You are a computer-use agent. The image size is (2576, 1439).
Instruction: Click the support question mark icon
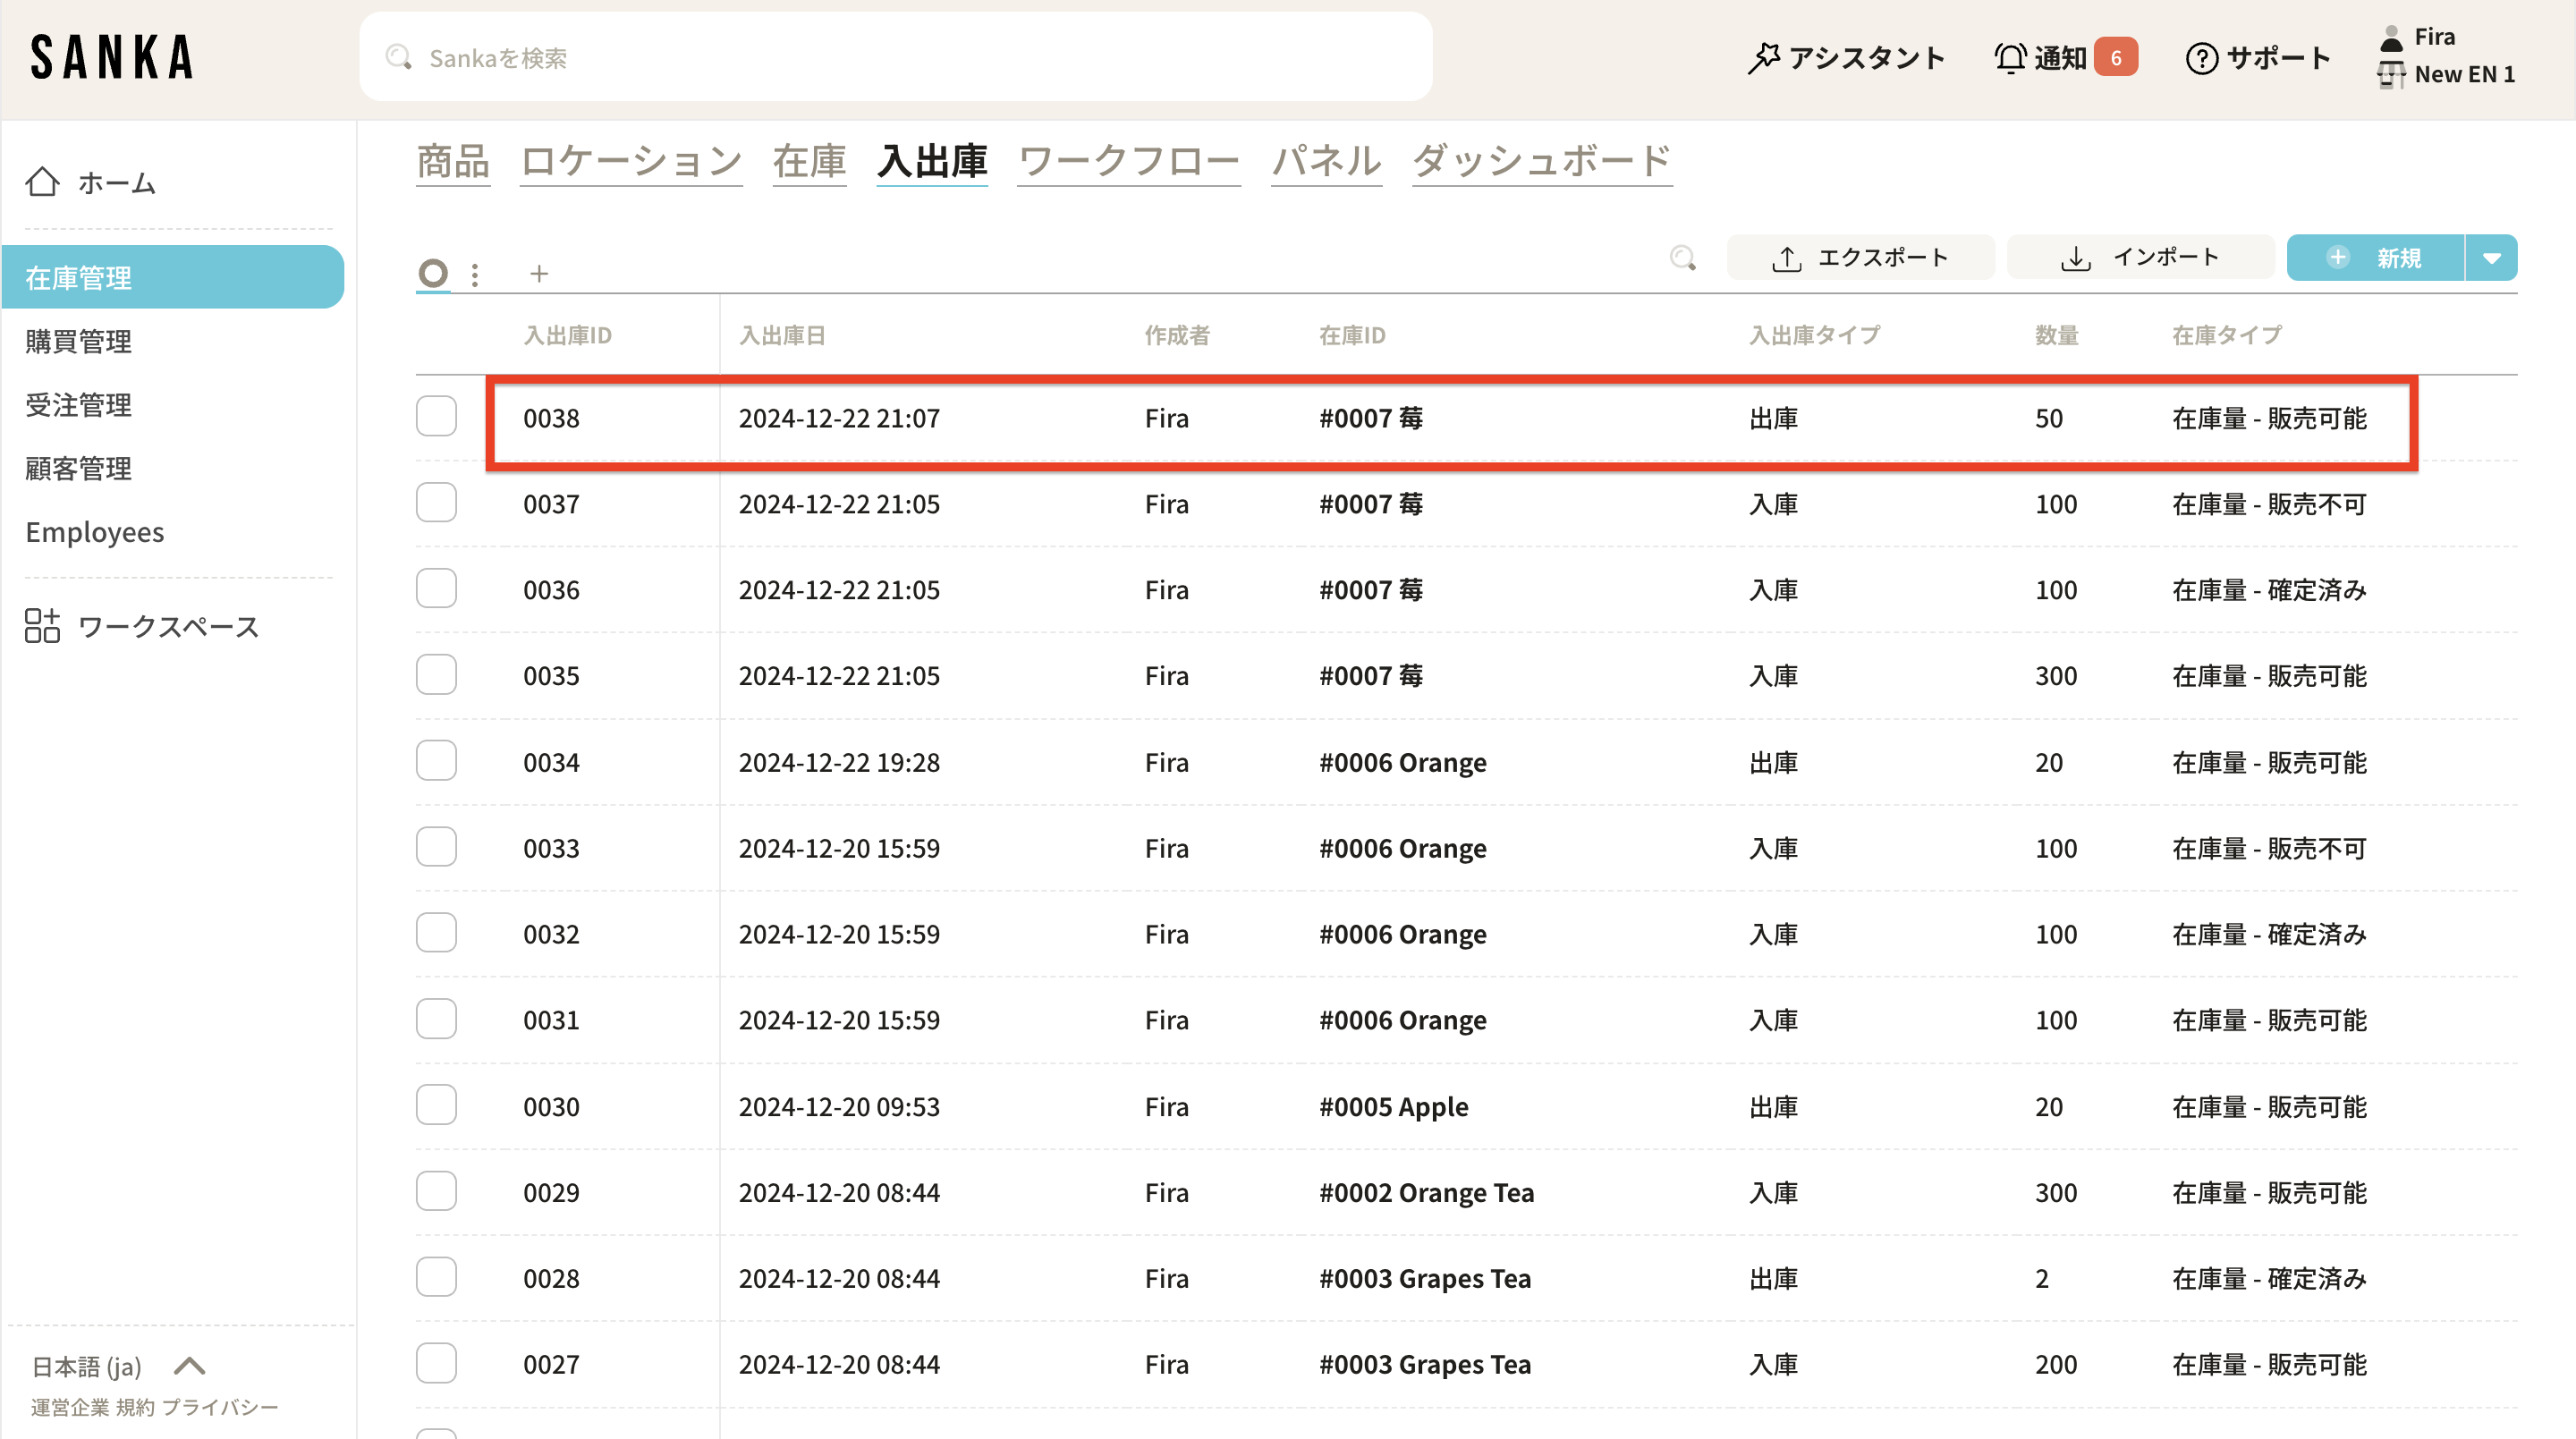click(x=2201, y=58)
